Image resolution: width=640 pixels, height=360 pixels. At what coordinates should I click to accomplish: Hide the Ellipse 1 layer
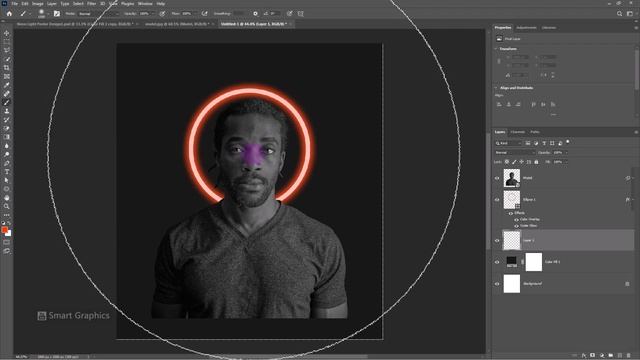[497, 200]
